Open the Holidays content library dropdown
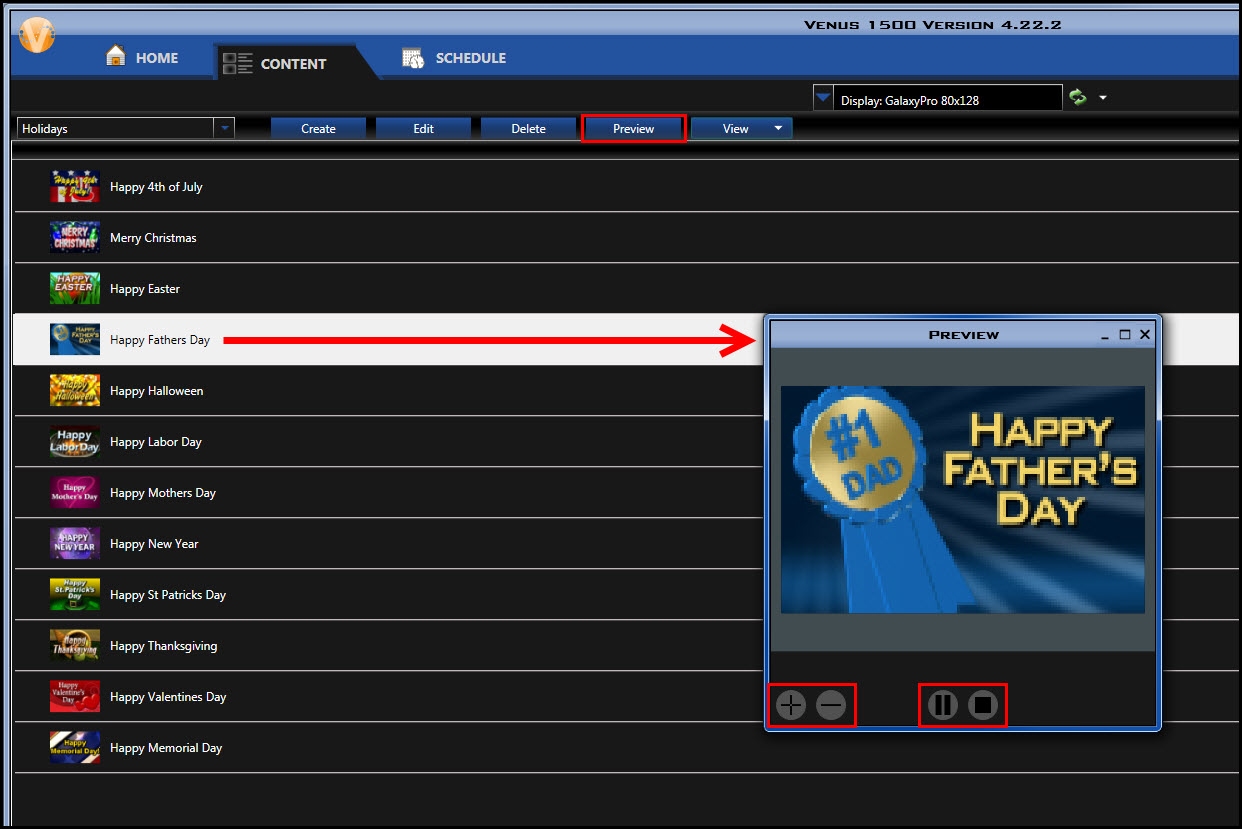Screen dimensions: 1242x829 224,128
